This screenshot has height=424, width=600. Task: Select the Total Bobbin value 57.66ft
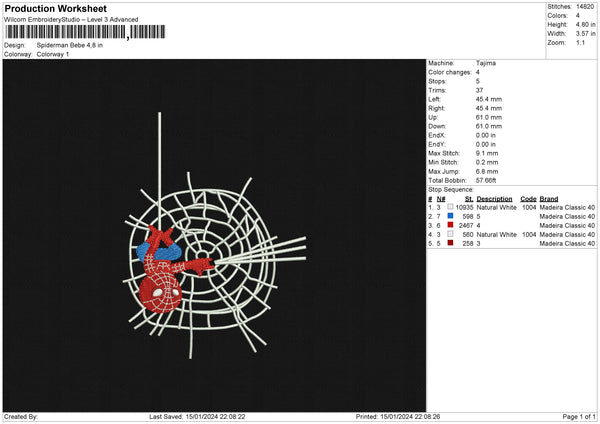(x=486, y=180)
